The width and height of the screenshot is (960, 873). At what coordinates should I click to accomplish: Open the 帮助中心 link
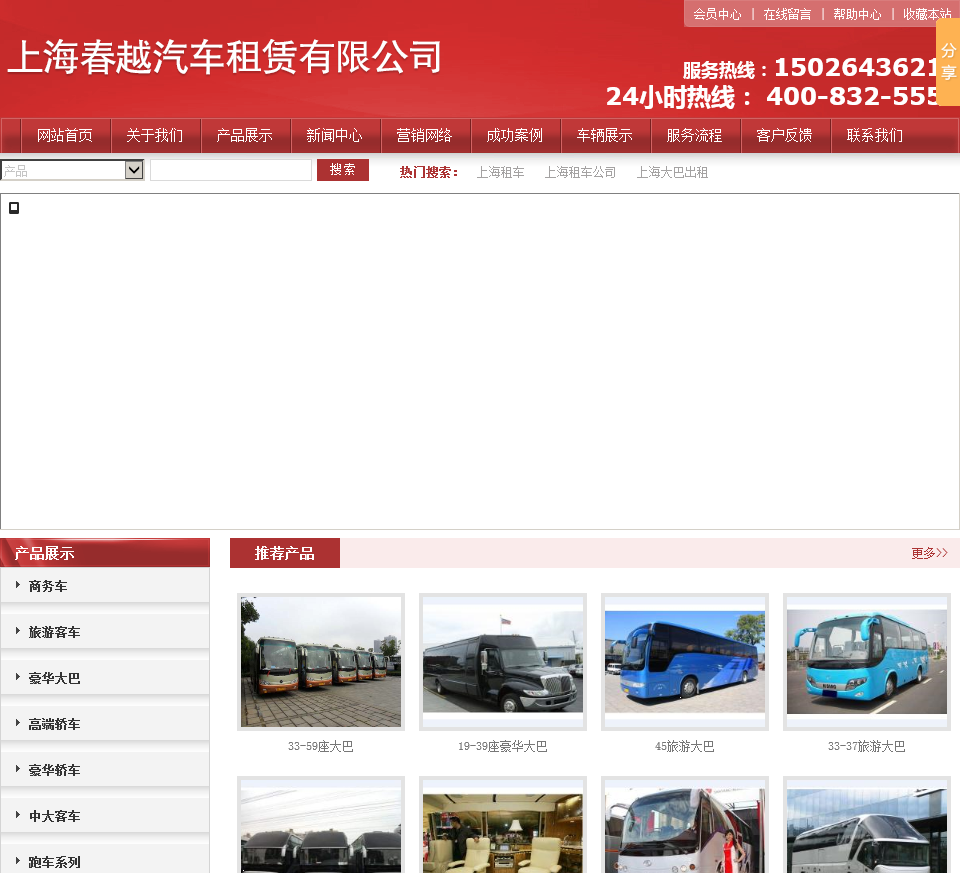point(857,14)
